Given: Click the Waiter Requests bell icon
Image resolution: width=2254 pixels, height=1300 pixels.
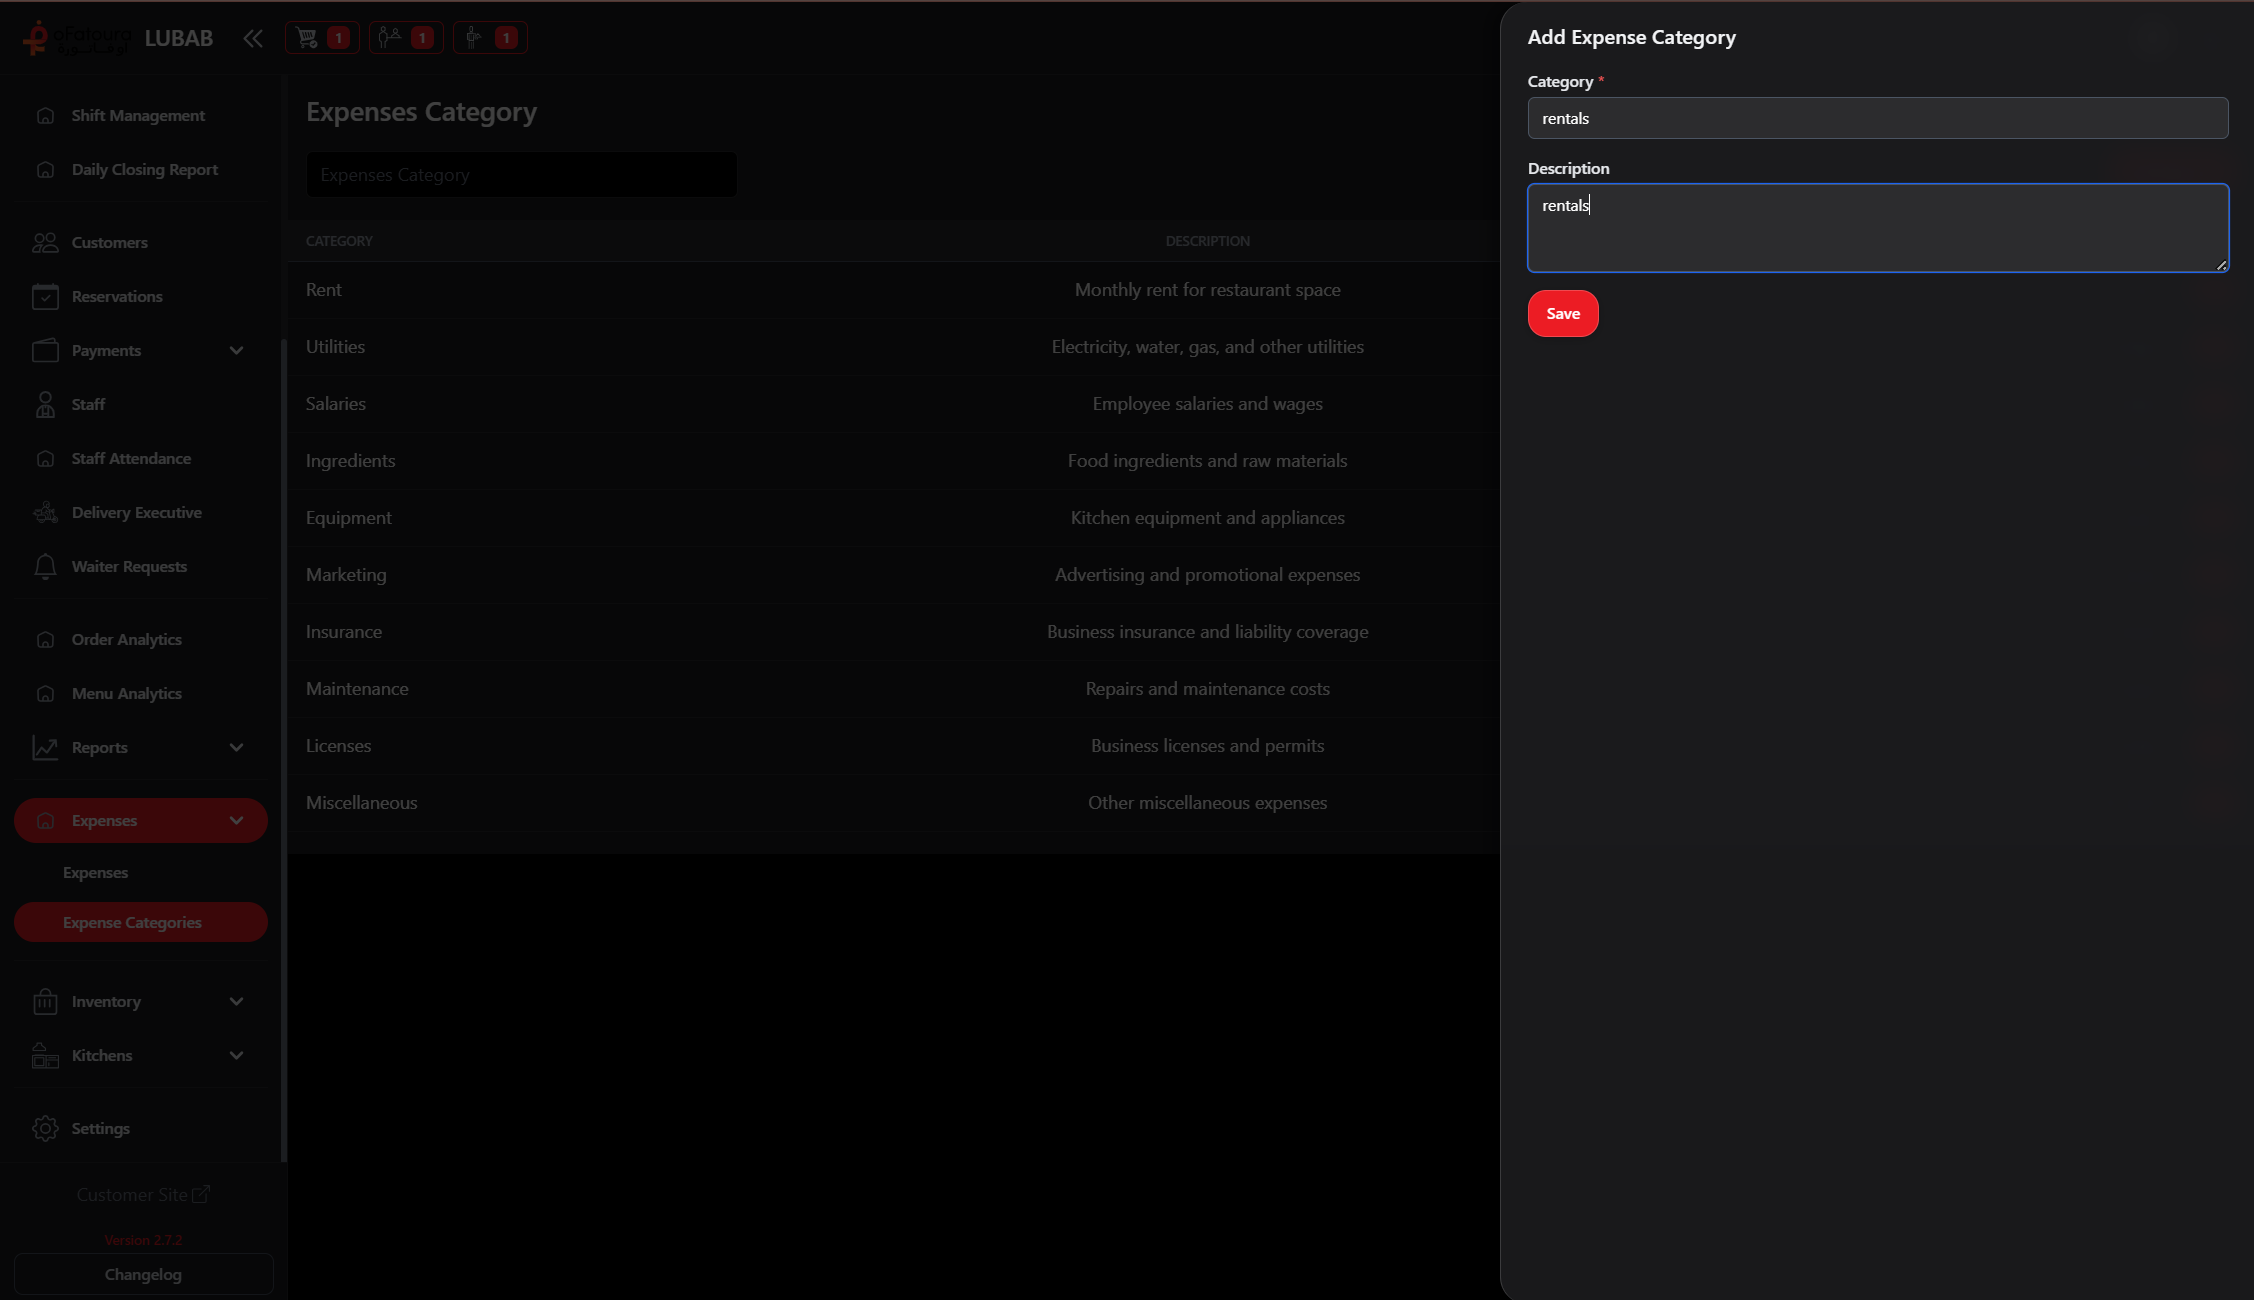Looking at the screenshot, I should pos(45,567).
